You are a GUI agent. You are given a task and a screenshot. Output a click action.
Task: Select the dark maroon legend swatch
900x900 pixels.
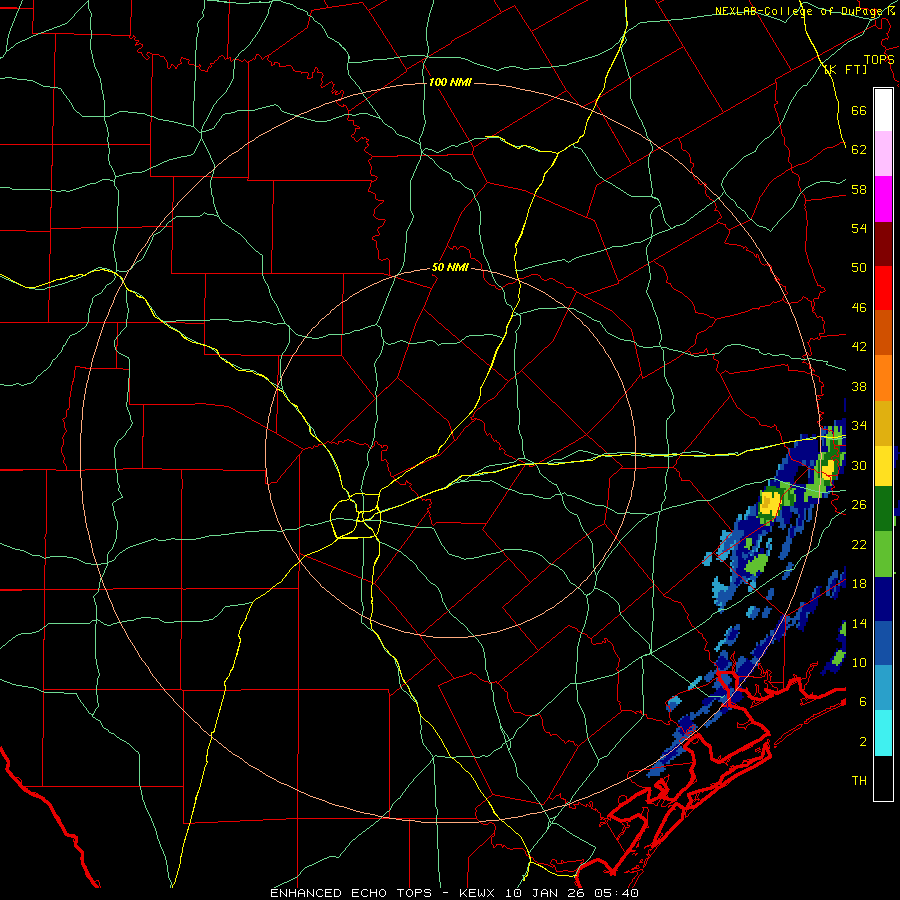click(x=883, y=244)
